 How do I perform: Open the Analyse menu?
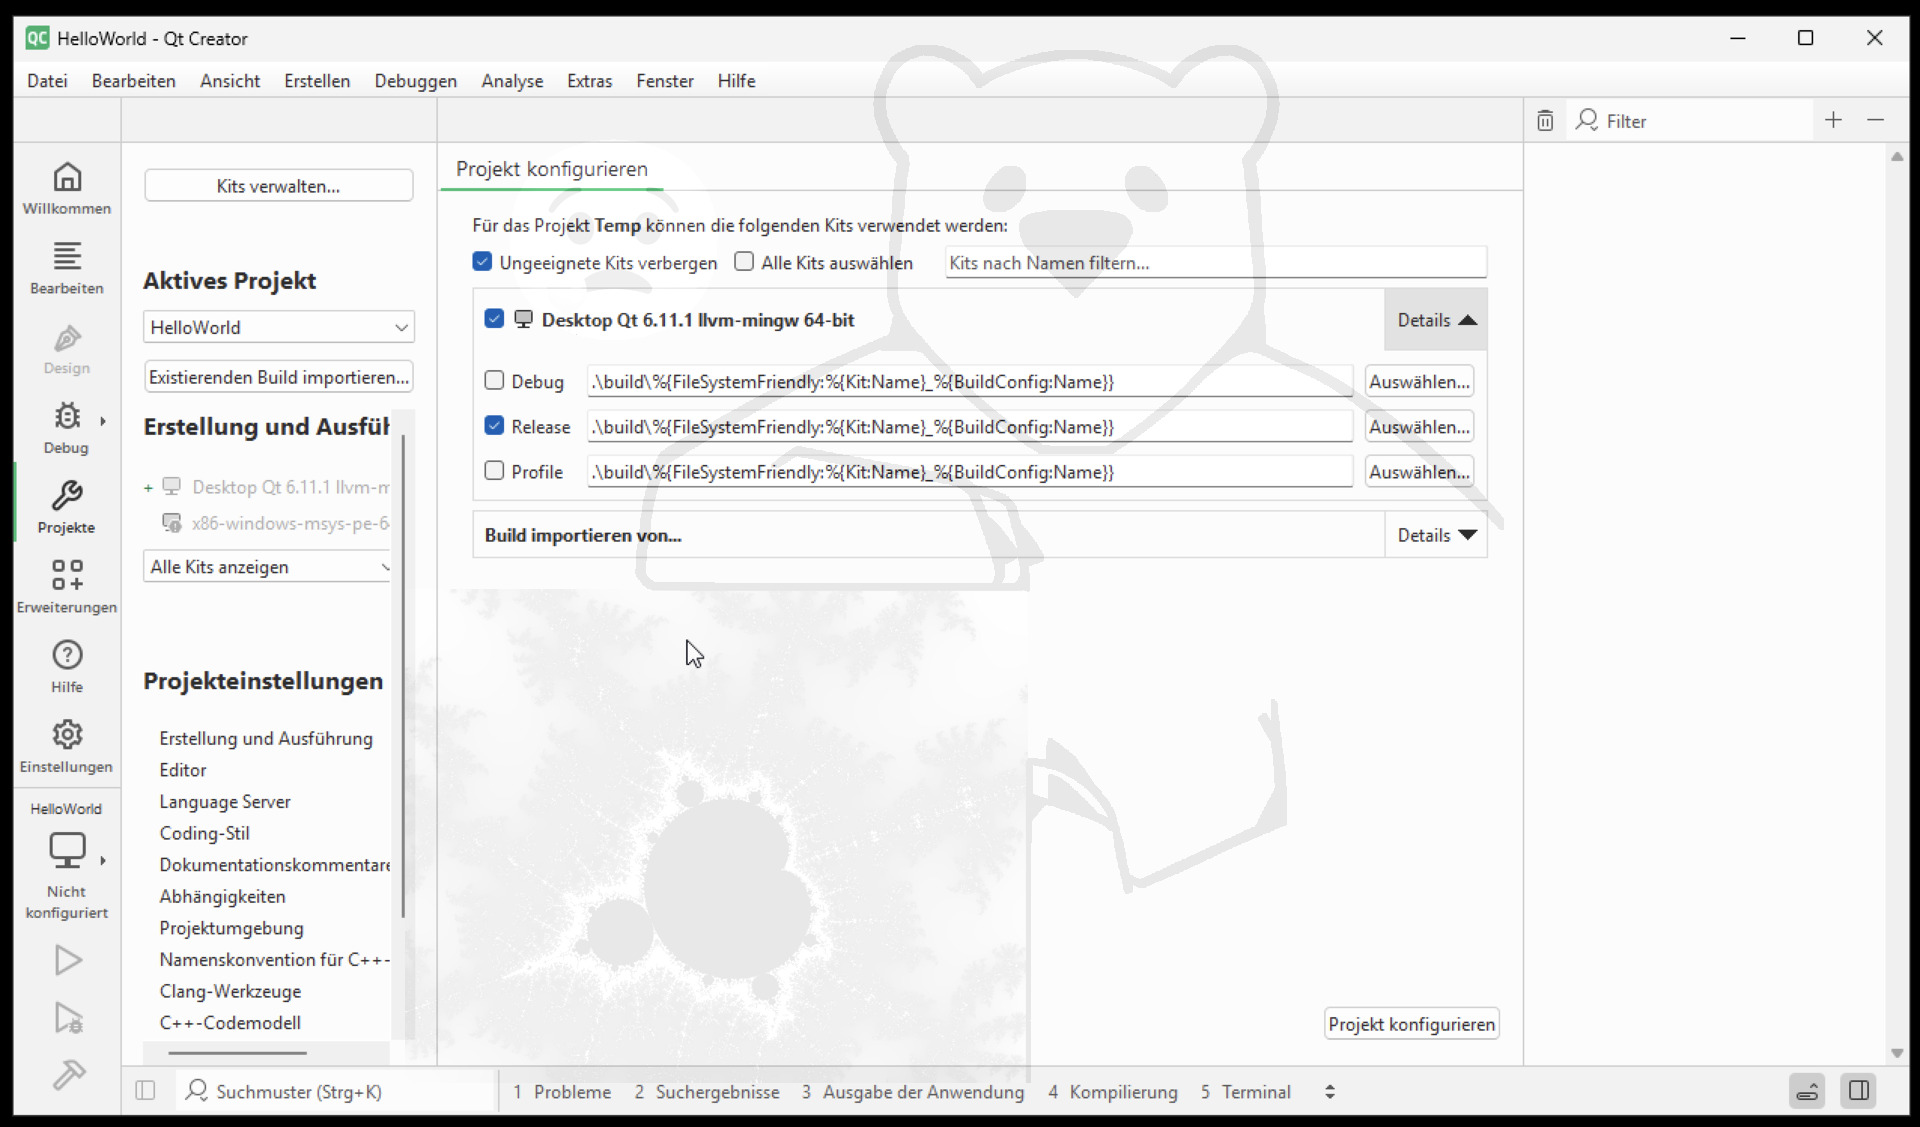tap(512, 81)
